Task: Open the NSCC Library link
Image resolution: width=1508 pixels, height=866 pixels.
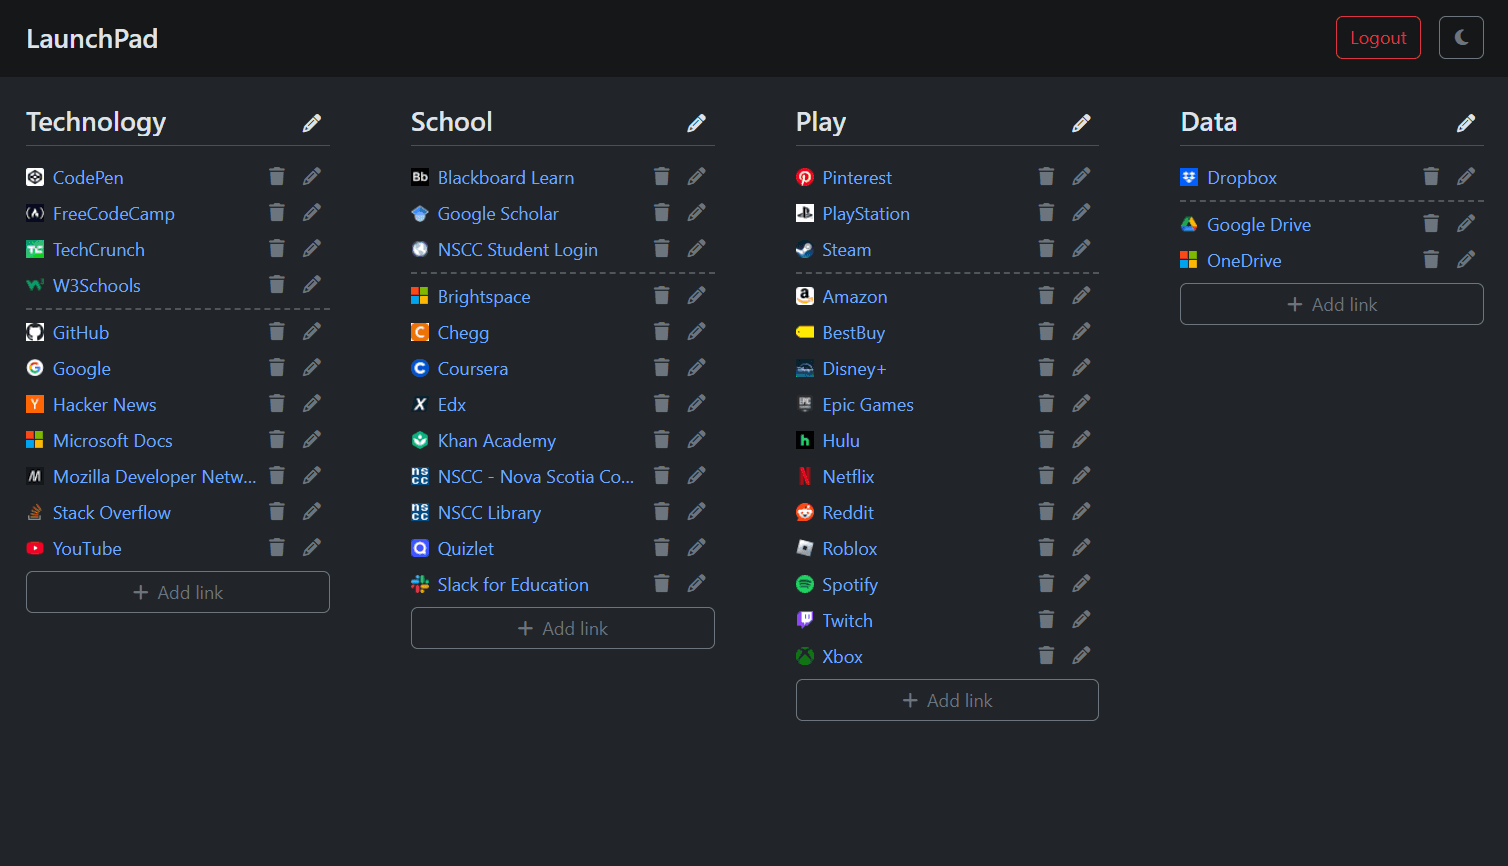Action: [489, 512]
